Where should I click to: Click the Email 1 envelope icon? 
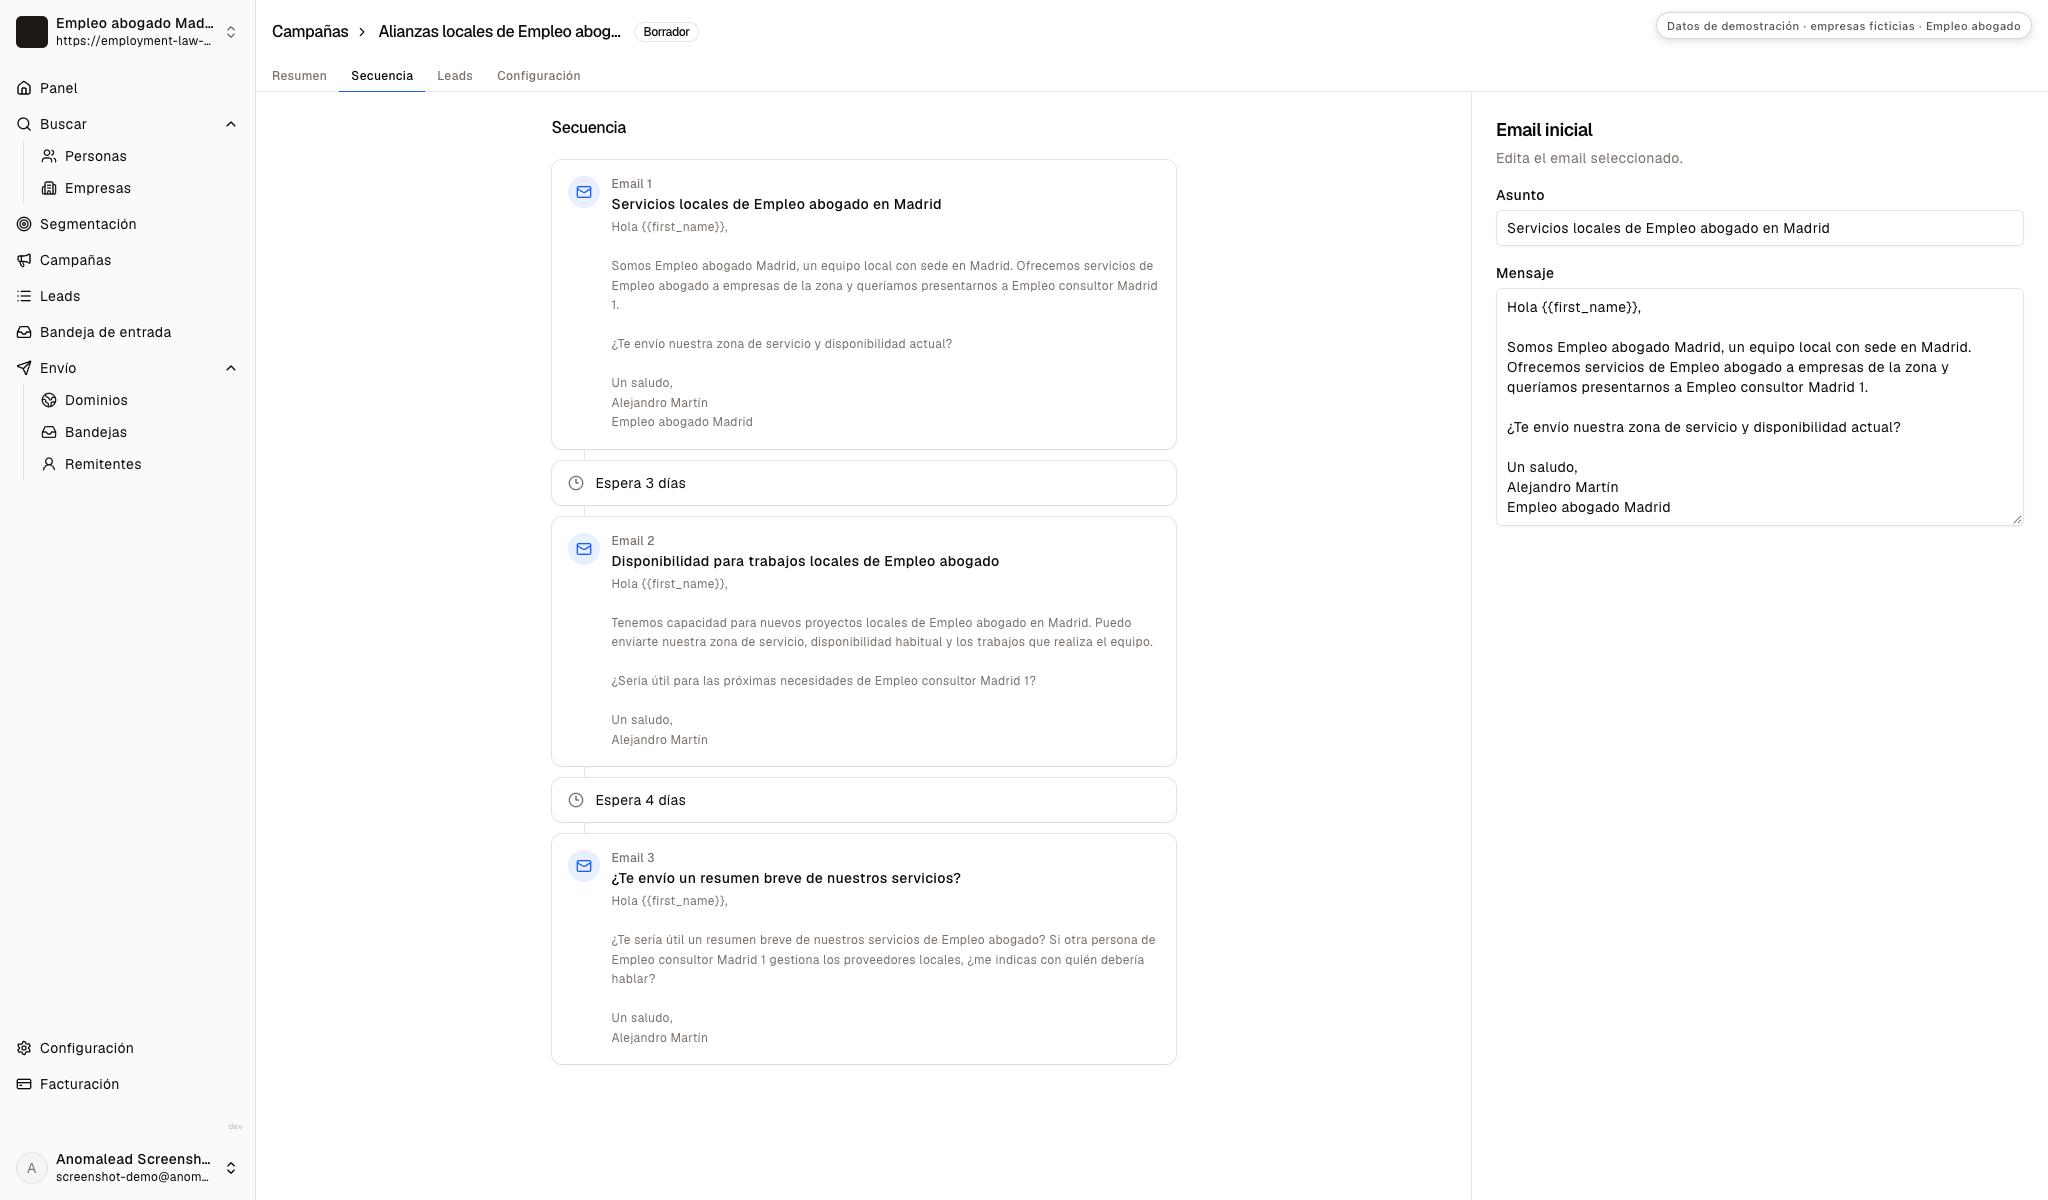coord(584,192)
